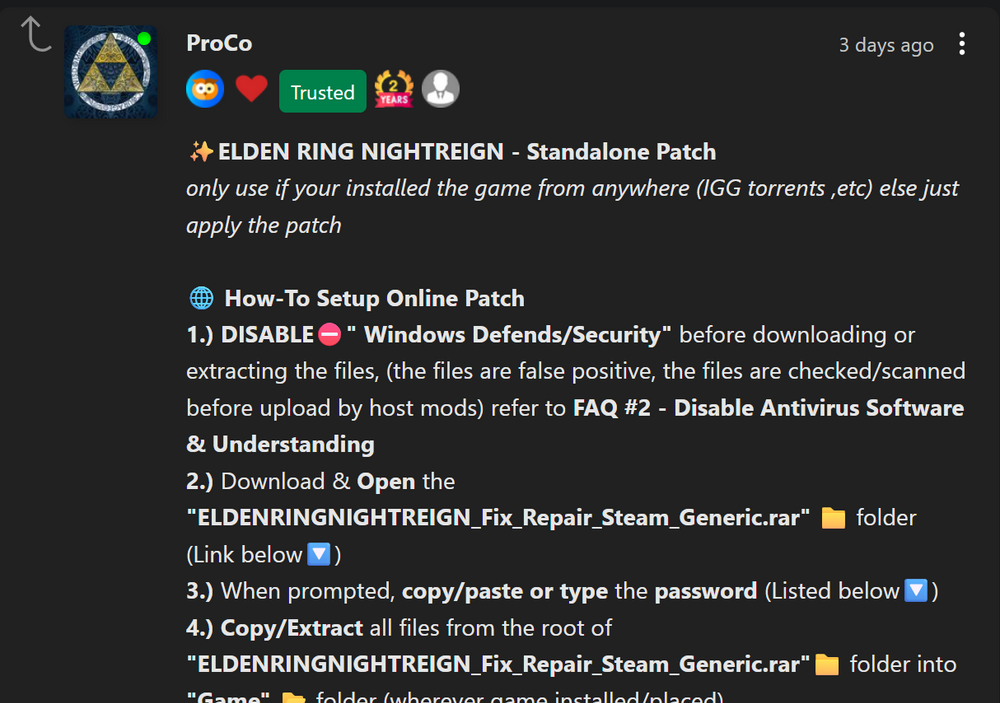Screen dimensions: 1000x703
Task: Click the globe icon beside How-To Setup
Action: pos(202,298)
